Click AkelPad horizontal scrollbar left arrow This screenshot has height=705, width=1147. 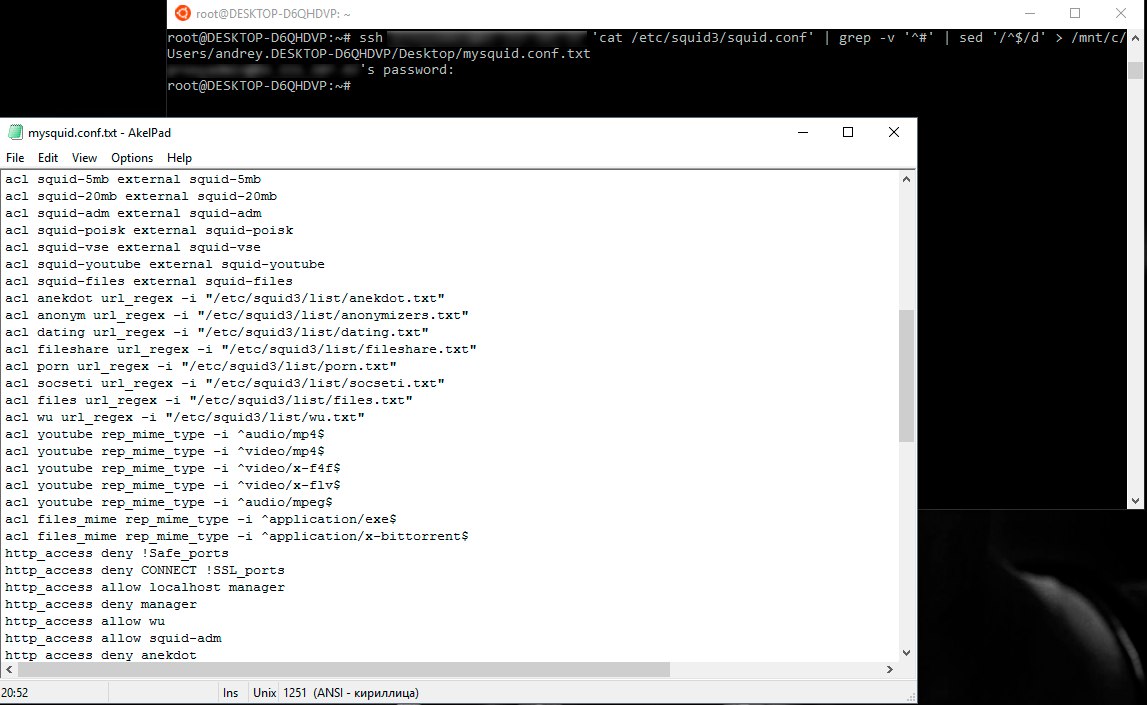click(9, 669)
